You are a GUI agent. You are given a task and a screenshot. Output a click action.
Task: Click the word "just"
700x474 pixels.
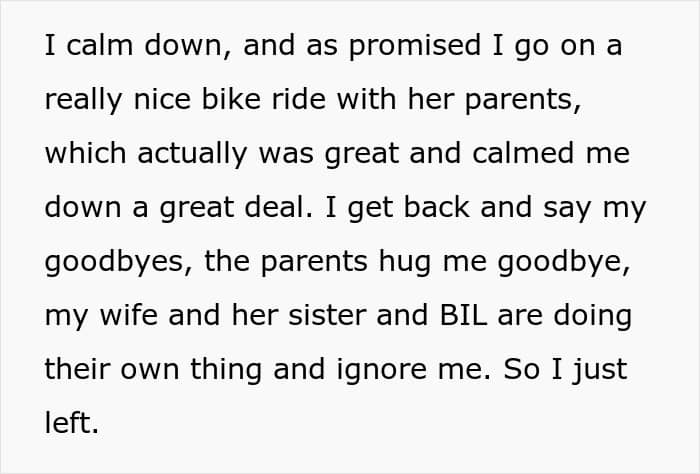pos(604,369)
